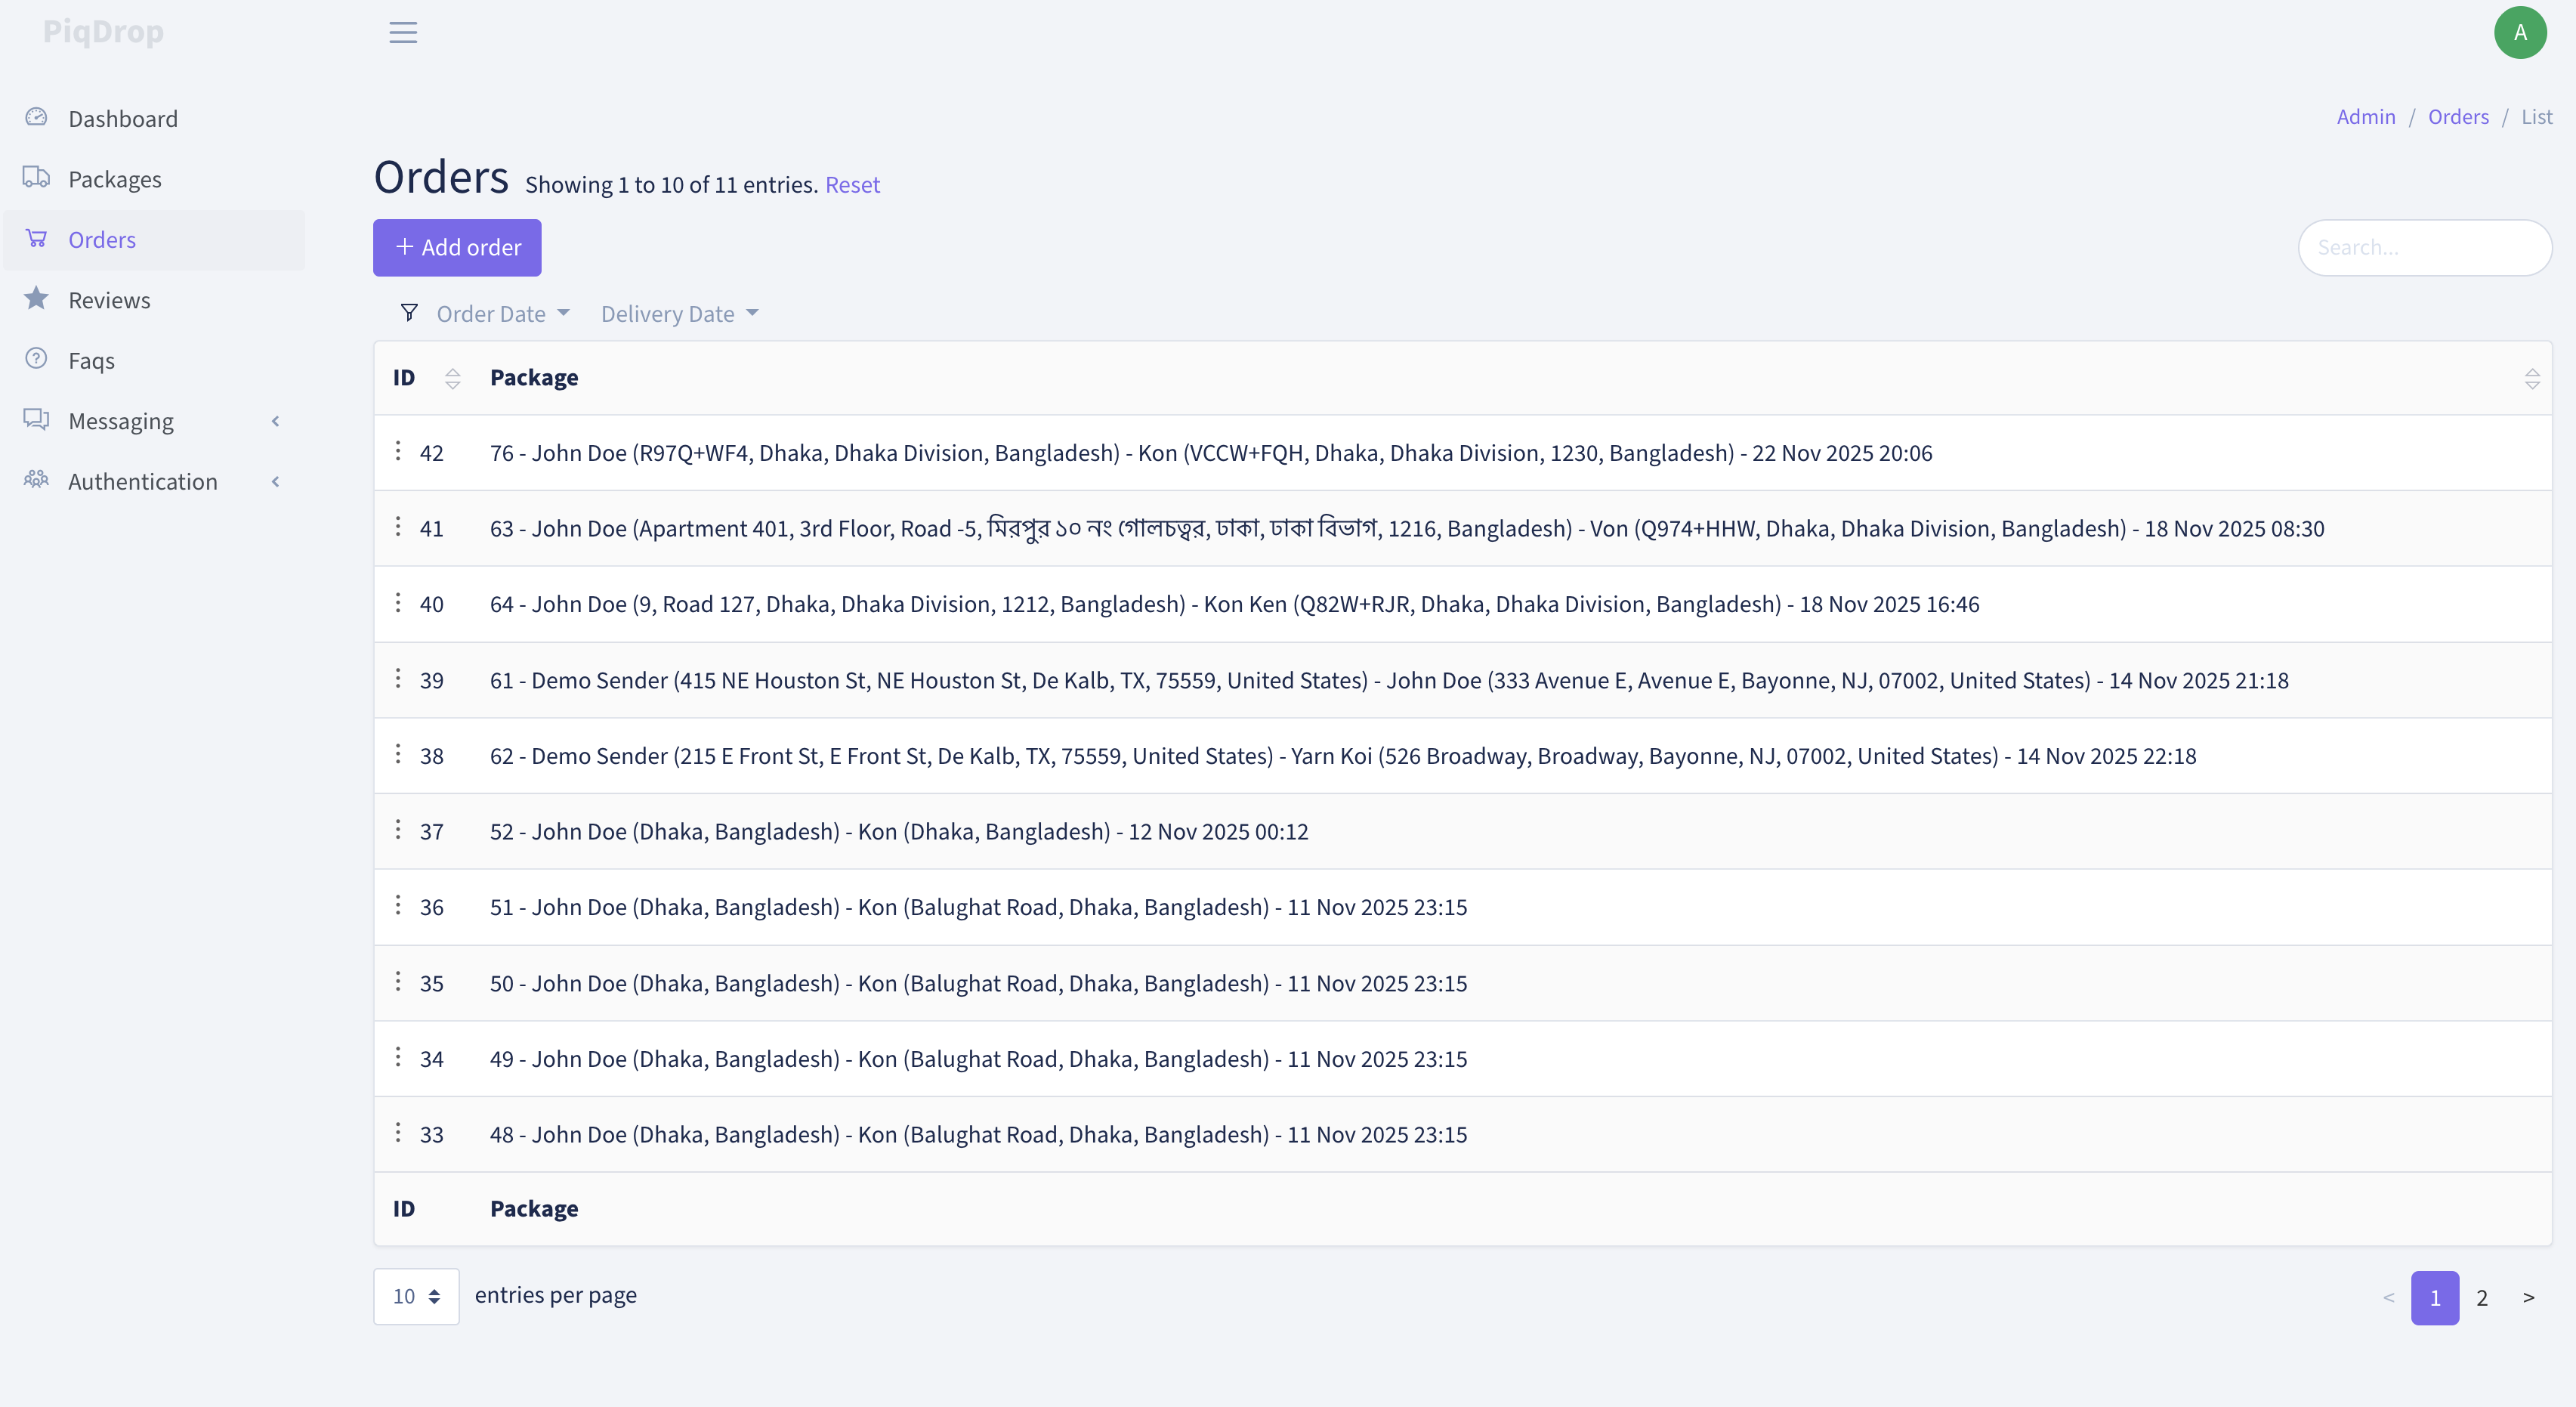Image resolution: width=2576 pixels, height=1407 pixels.
Task: Click package 51 row text
Action: (x=978, y=907)
